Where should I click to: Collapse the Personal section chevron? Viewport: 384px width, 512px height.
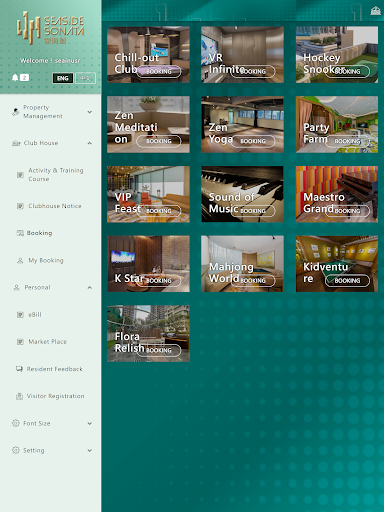tap(90, 287)
